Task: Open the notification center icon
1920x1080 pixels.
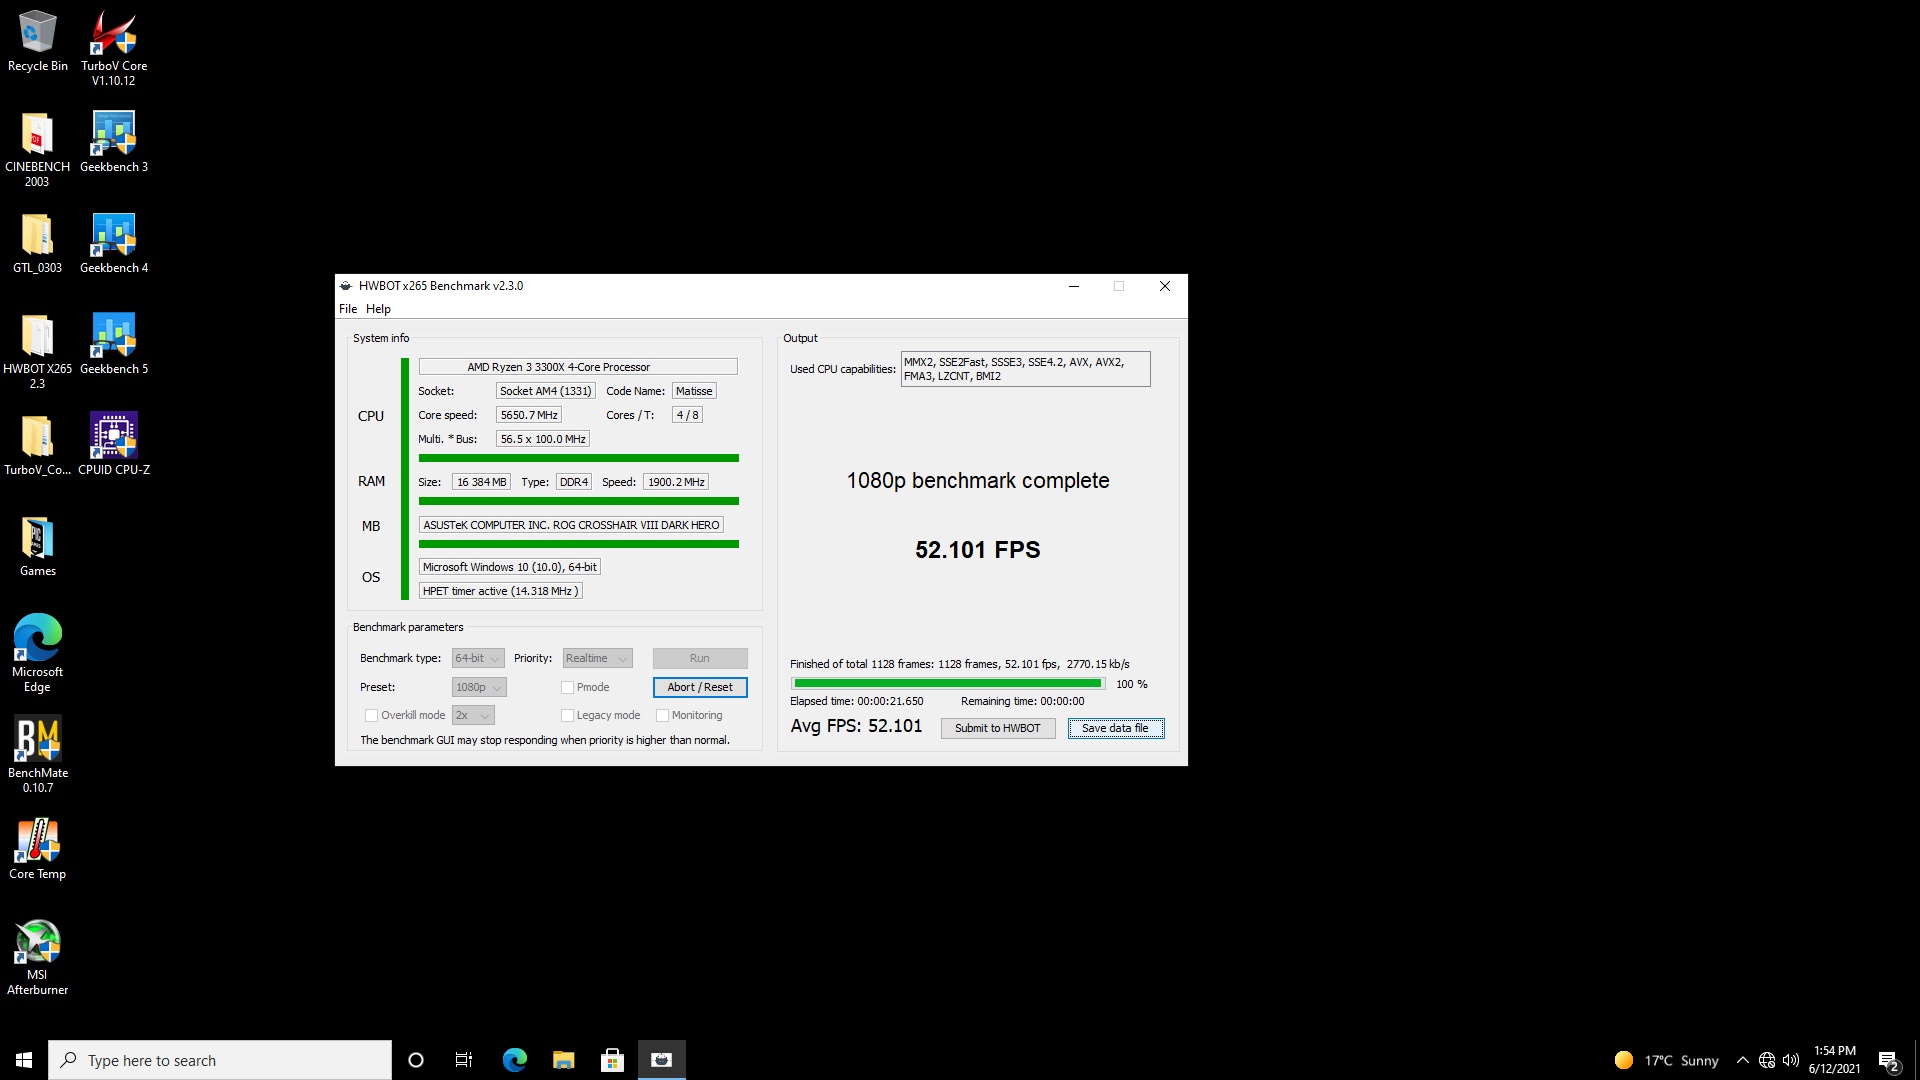Action: pyautogui.click(x=1888, y=1060)
